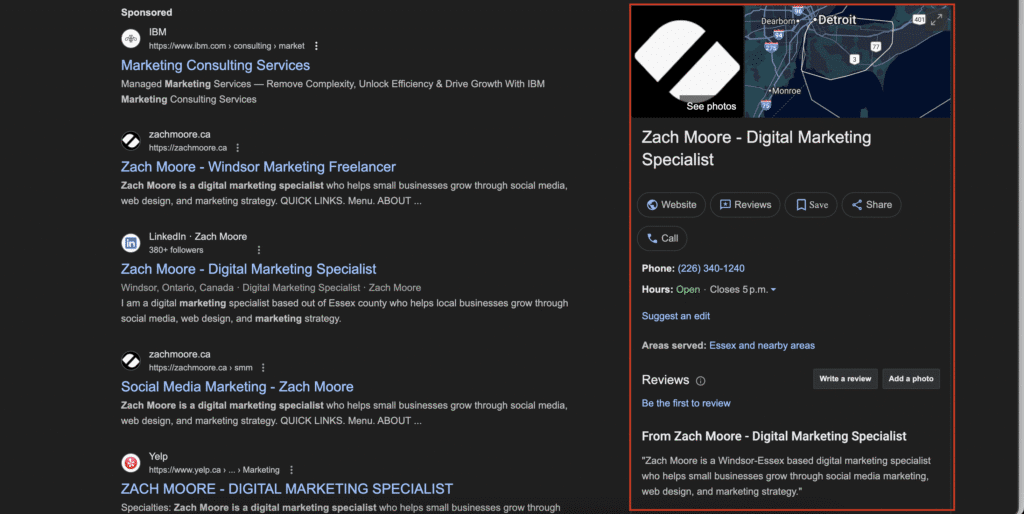This screenshot has width=1024, height=514.
Task: Expand business hours dropdown arrow
Action: click(x=773, y=290)
